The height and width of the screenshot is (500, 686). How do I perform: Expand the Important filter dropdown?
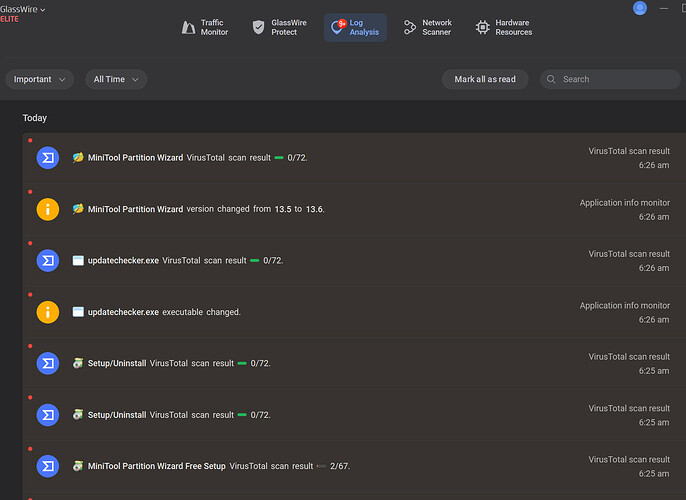[x=40, y=79]
